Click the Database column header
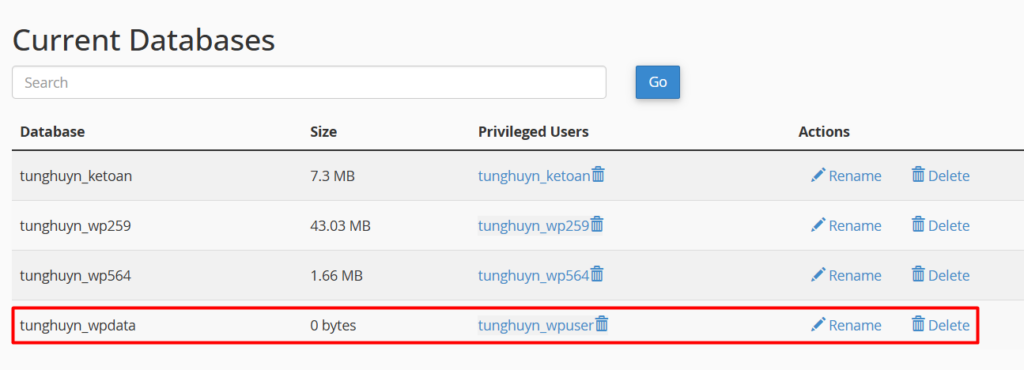 click(x=52, y=132)
